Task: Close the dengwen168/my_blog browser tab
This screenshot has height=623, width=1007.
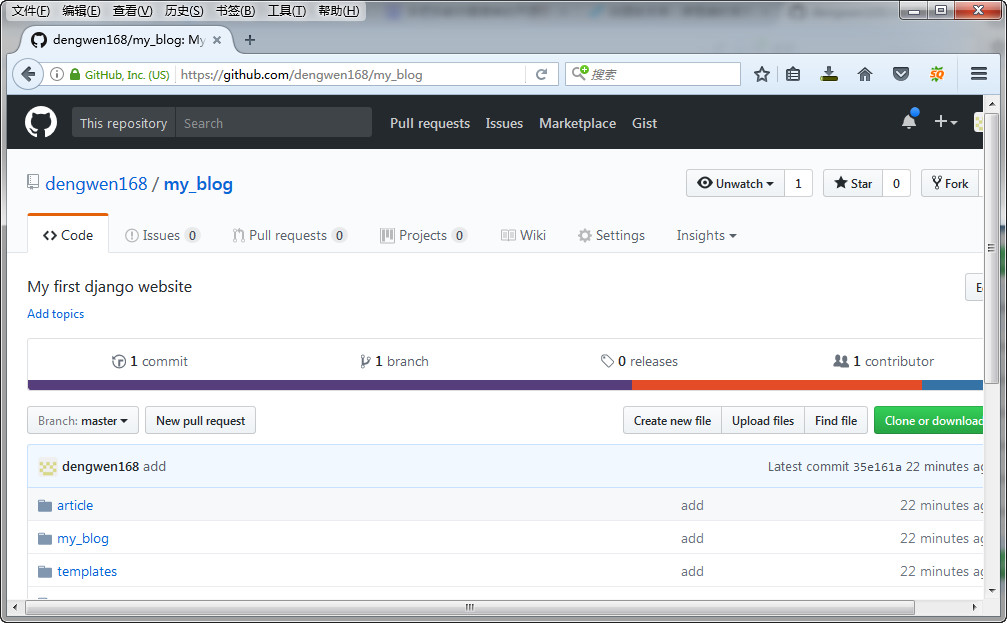Action: [217, 40]
